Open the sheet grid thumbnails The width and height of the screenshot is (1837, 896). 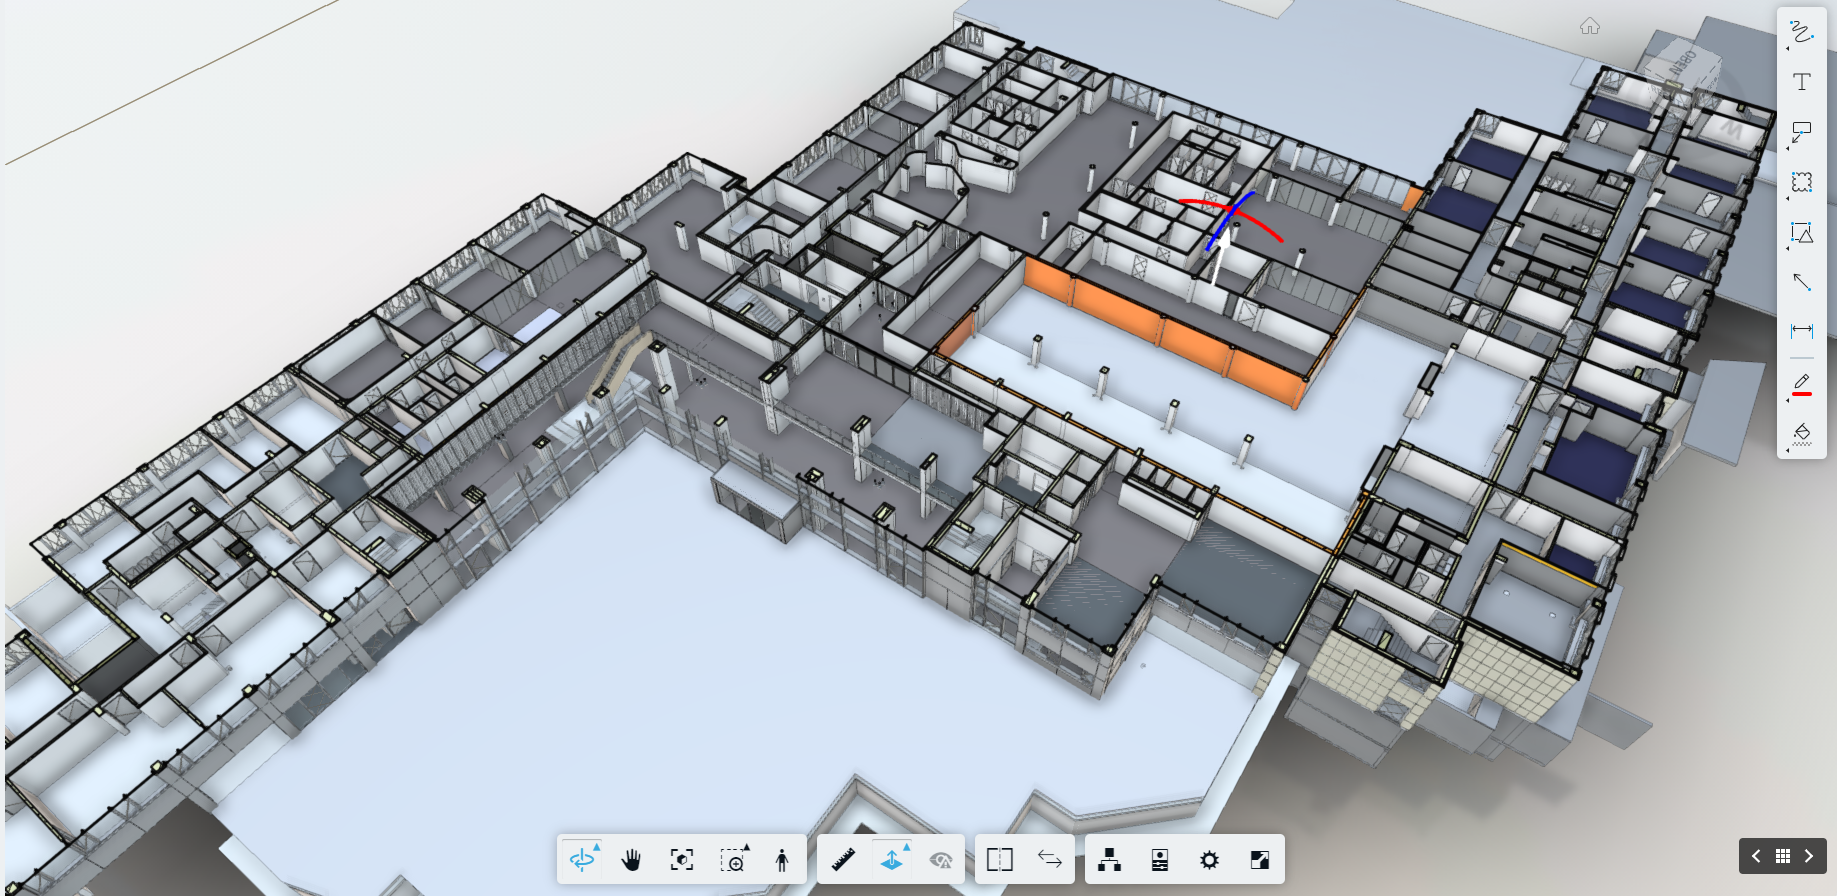(1782, 856)
